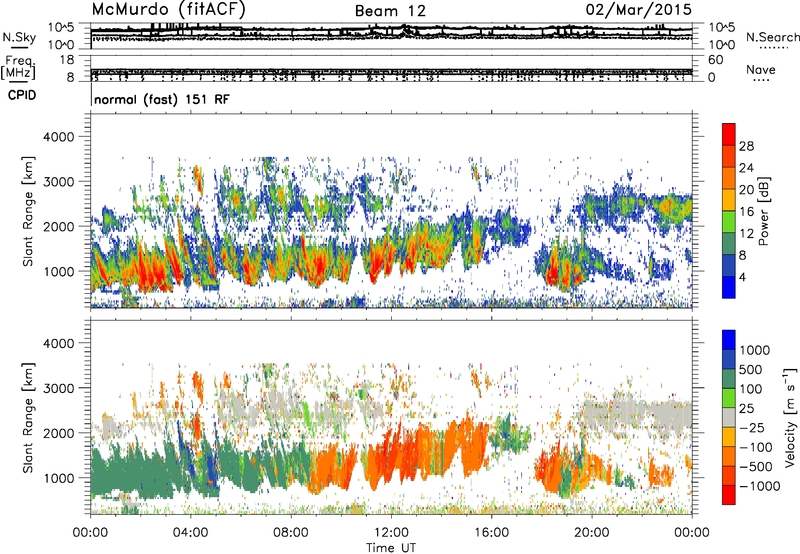Click the noise time series strip
This screenshot has width=800, height=554.
click(x=391, y=36)
